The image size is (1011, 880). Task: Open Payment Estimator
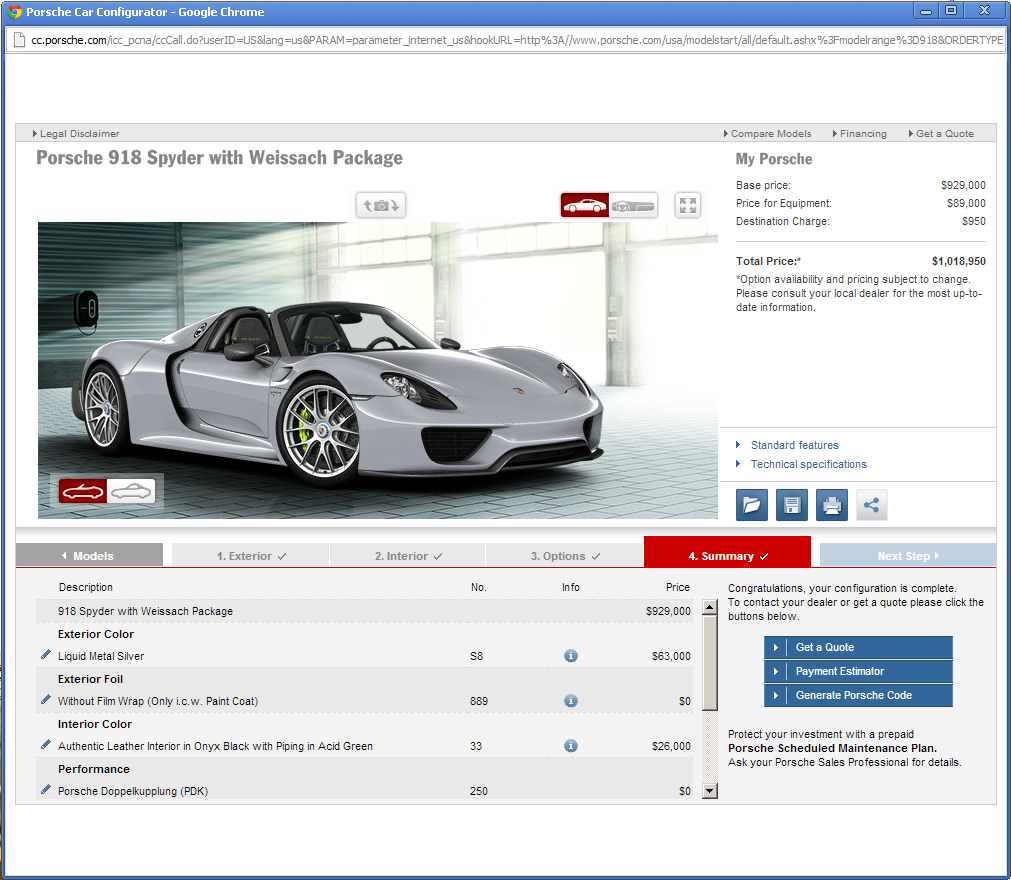858,671
